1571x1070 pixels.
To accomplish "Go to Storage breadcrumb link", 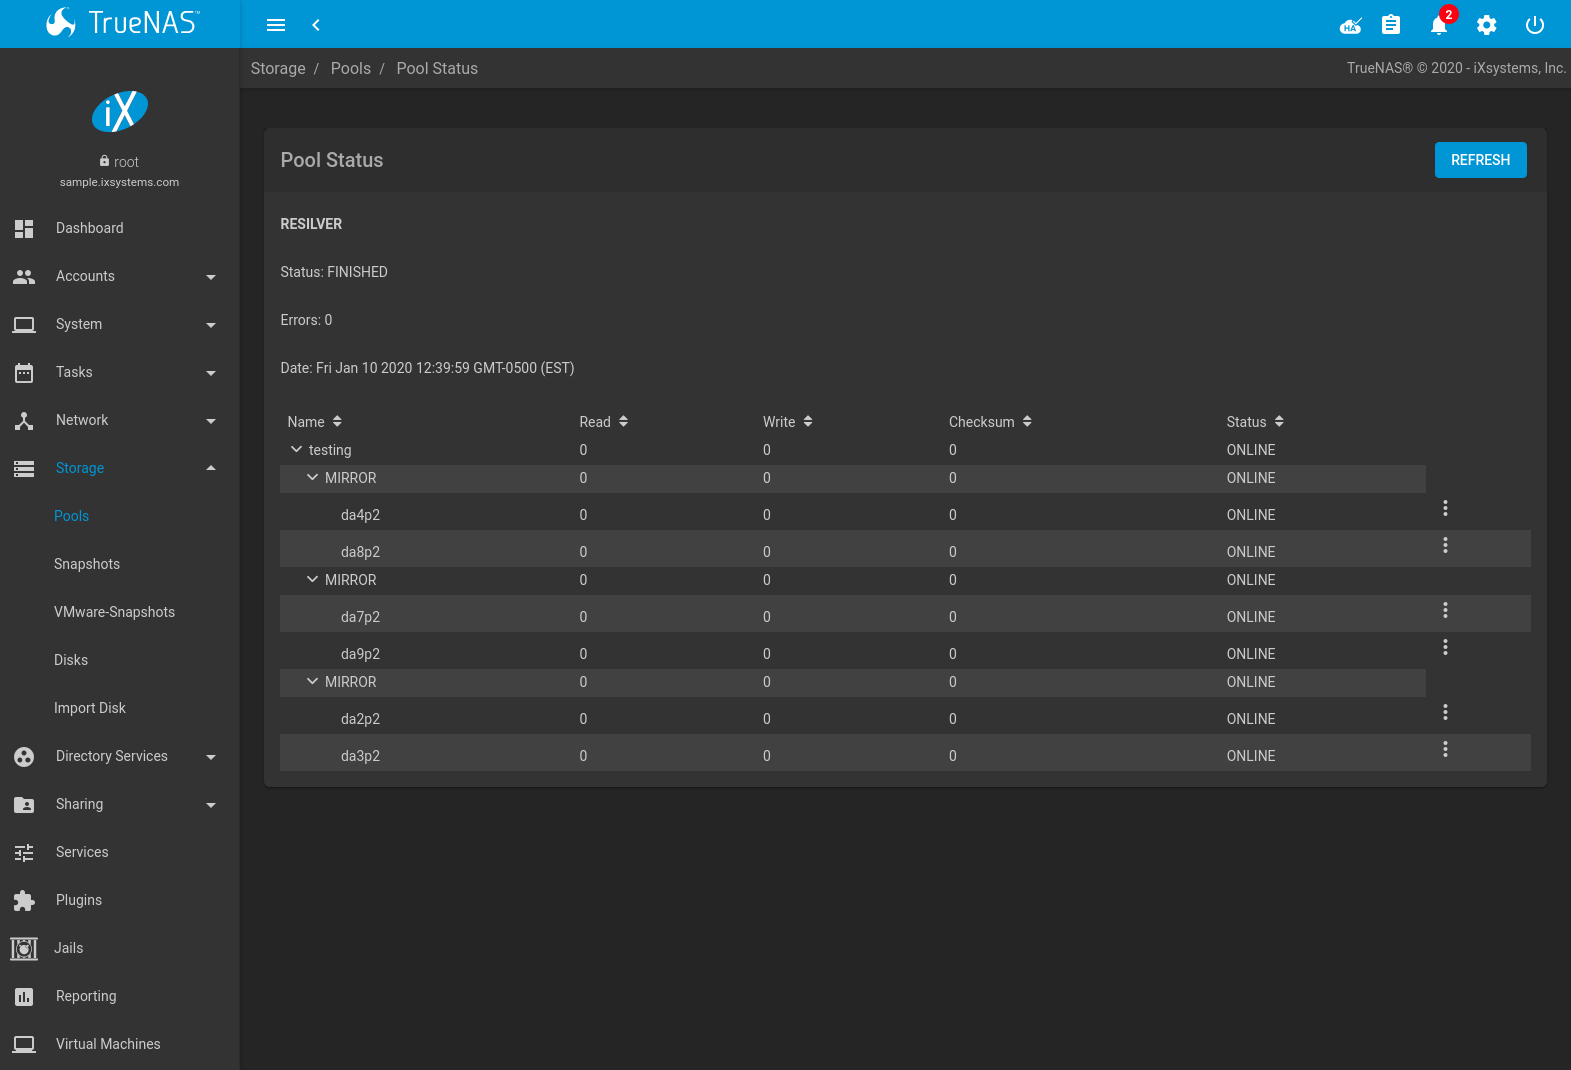I will tap(278, 68).
